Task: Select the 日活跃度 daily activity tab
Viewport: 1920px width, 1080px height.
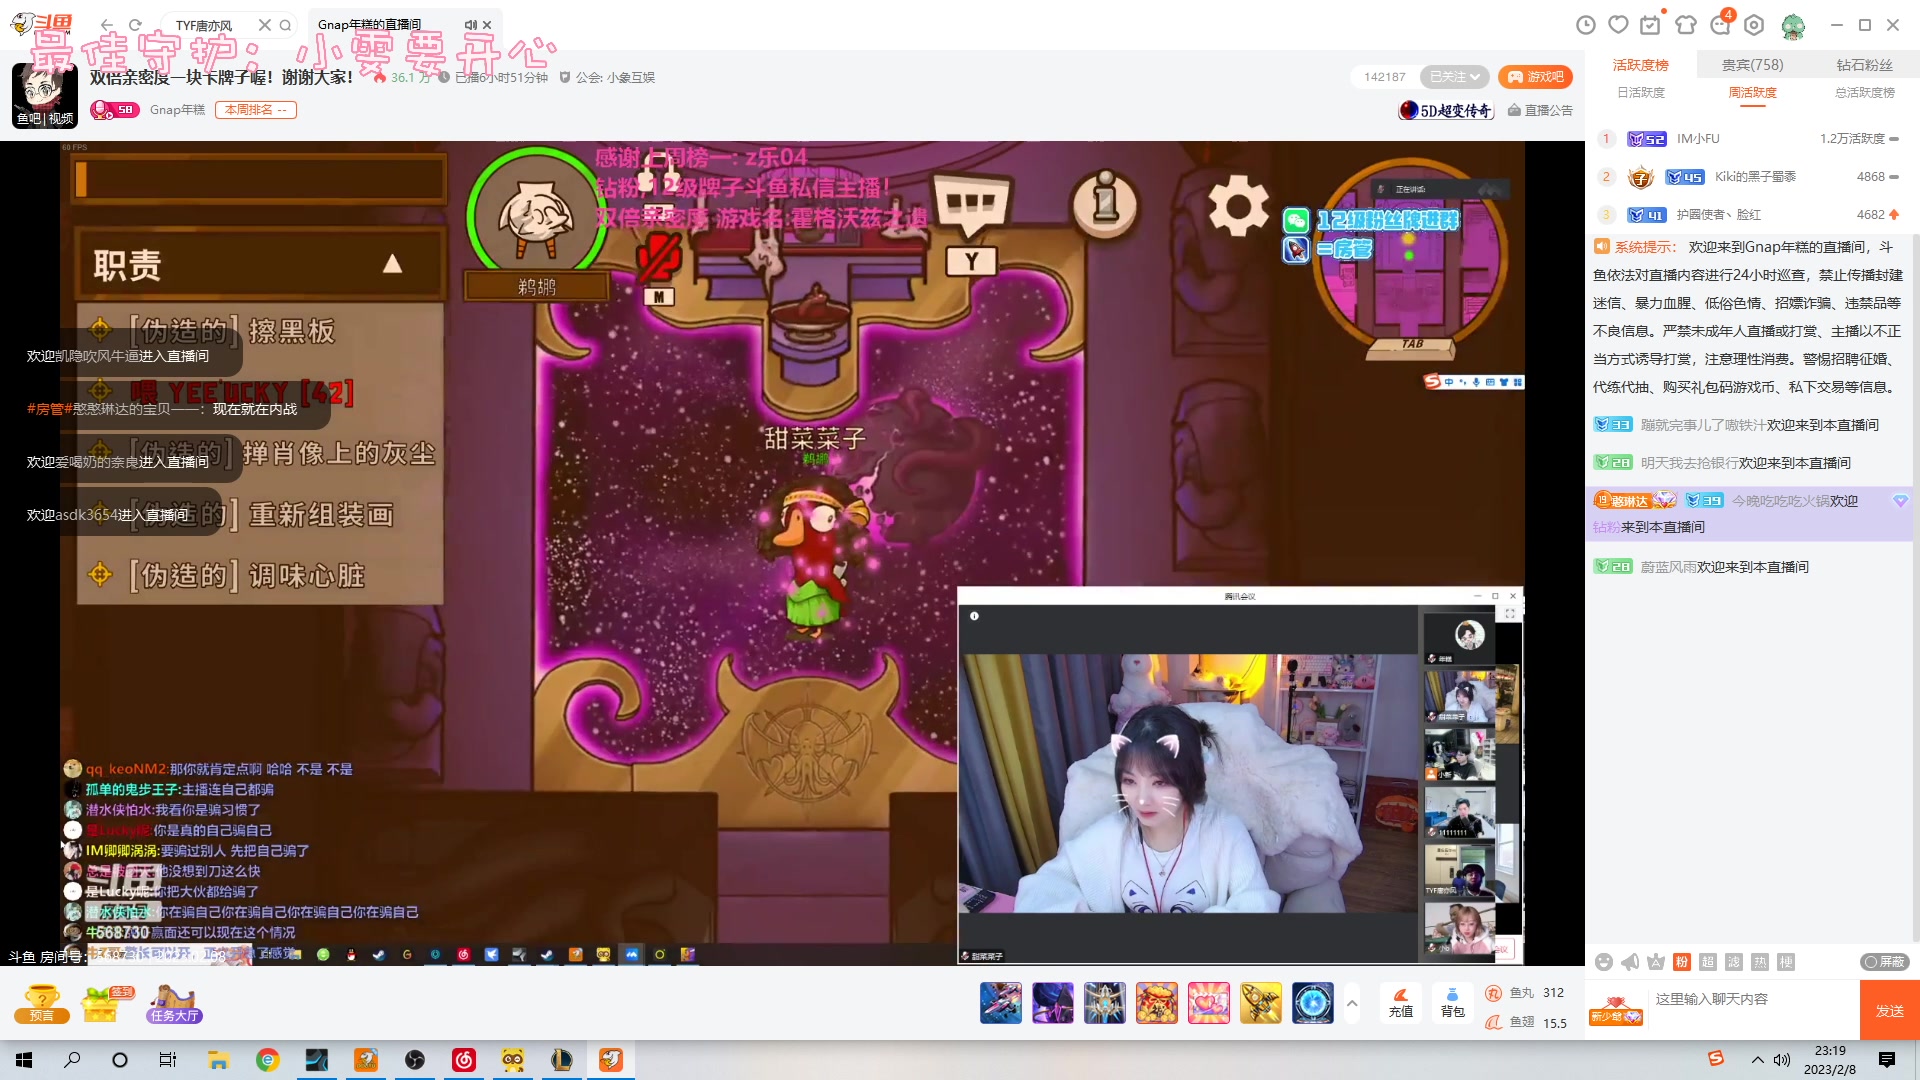Action: (1641, 93)
